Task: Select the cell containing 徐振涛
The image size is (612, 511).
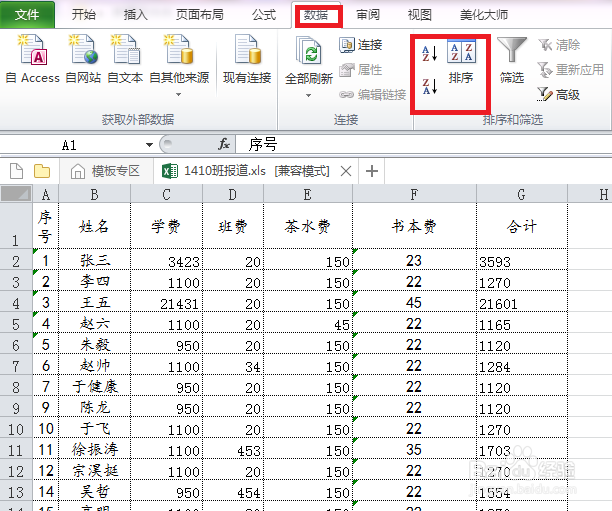Action: coord(94,450)
